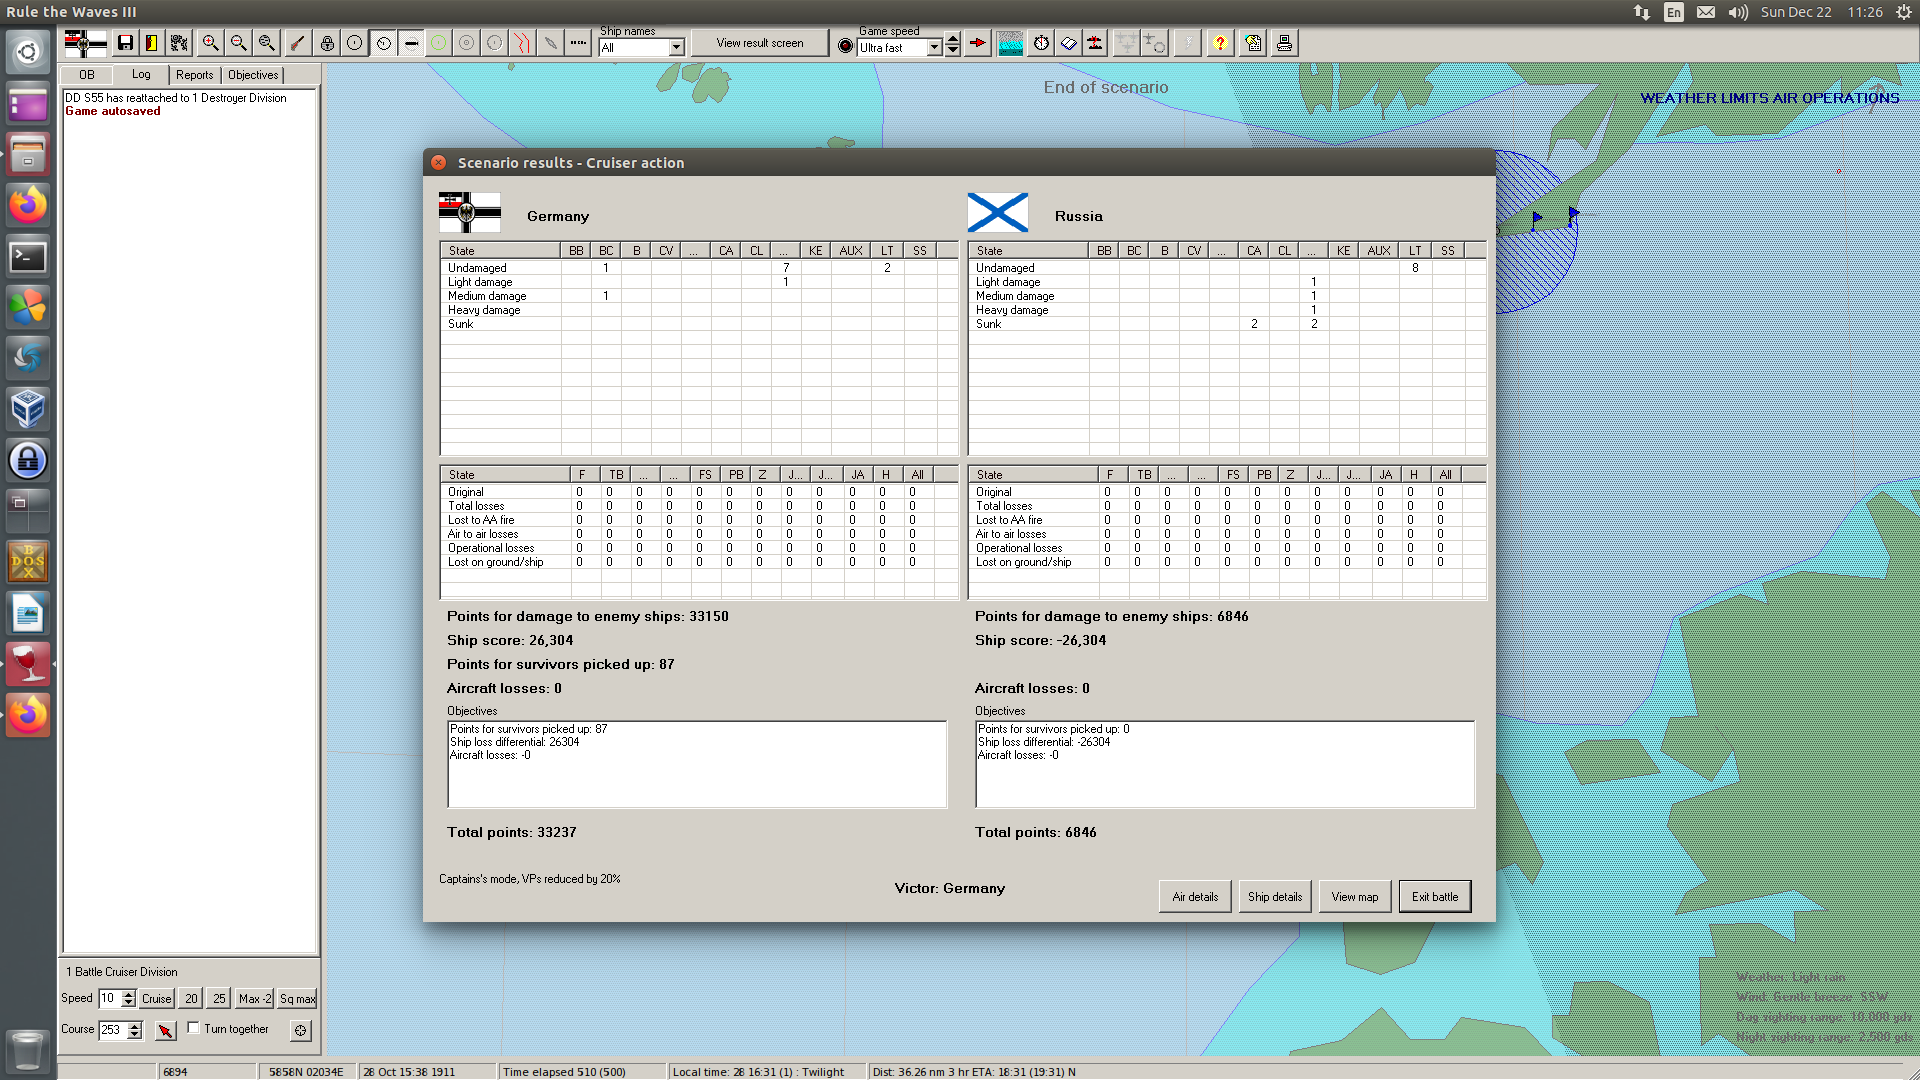The image size is (1920, 1080).
Task: Click the Course value spinner arrows
Action: click(x=135, y=1030)
